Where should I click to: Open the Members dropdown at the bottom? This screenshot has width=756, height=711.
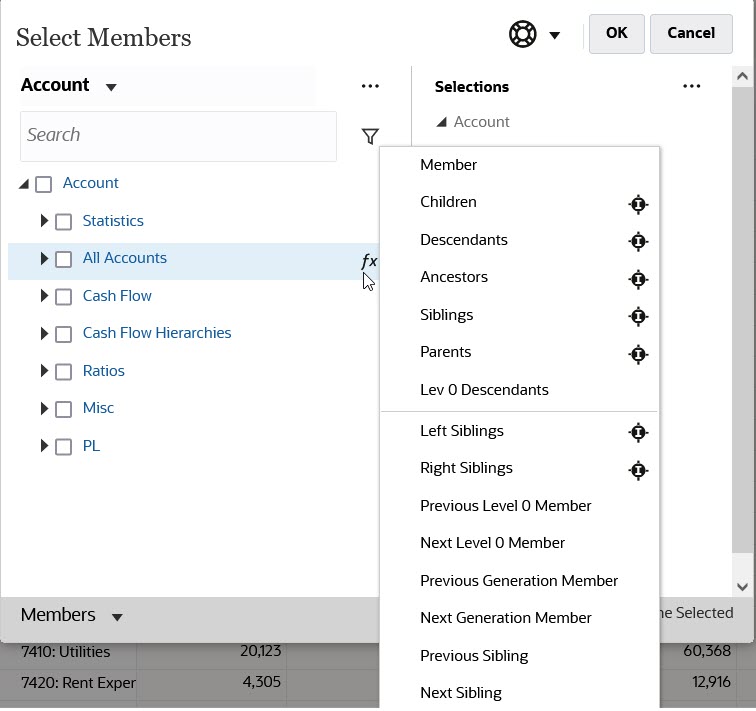click(117, 617)
